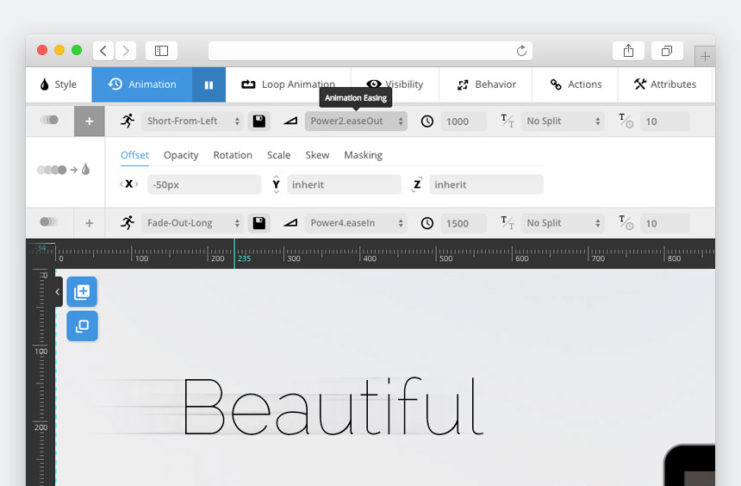Viewport: 741px width, 486px height.
Task: Open the Behavior tab
Action: pyautogui.click(x=486, y=85)
